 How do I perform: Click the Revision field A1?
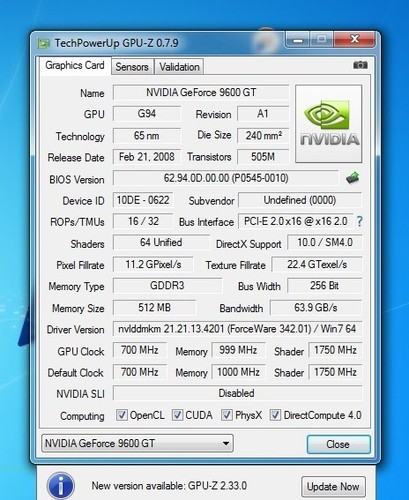pyautogui.click(x=263, y=114)
